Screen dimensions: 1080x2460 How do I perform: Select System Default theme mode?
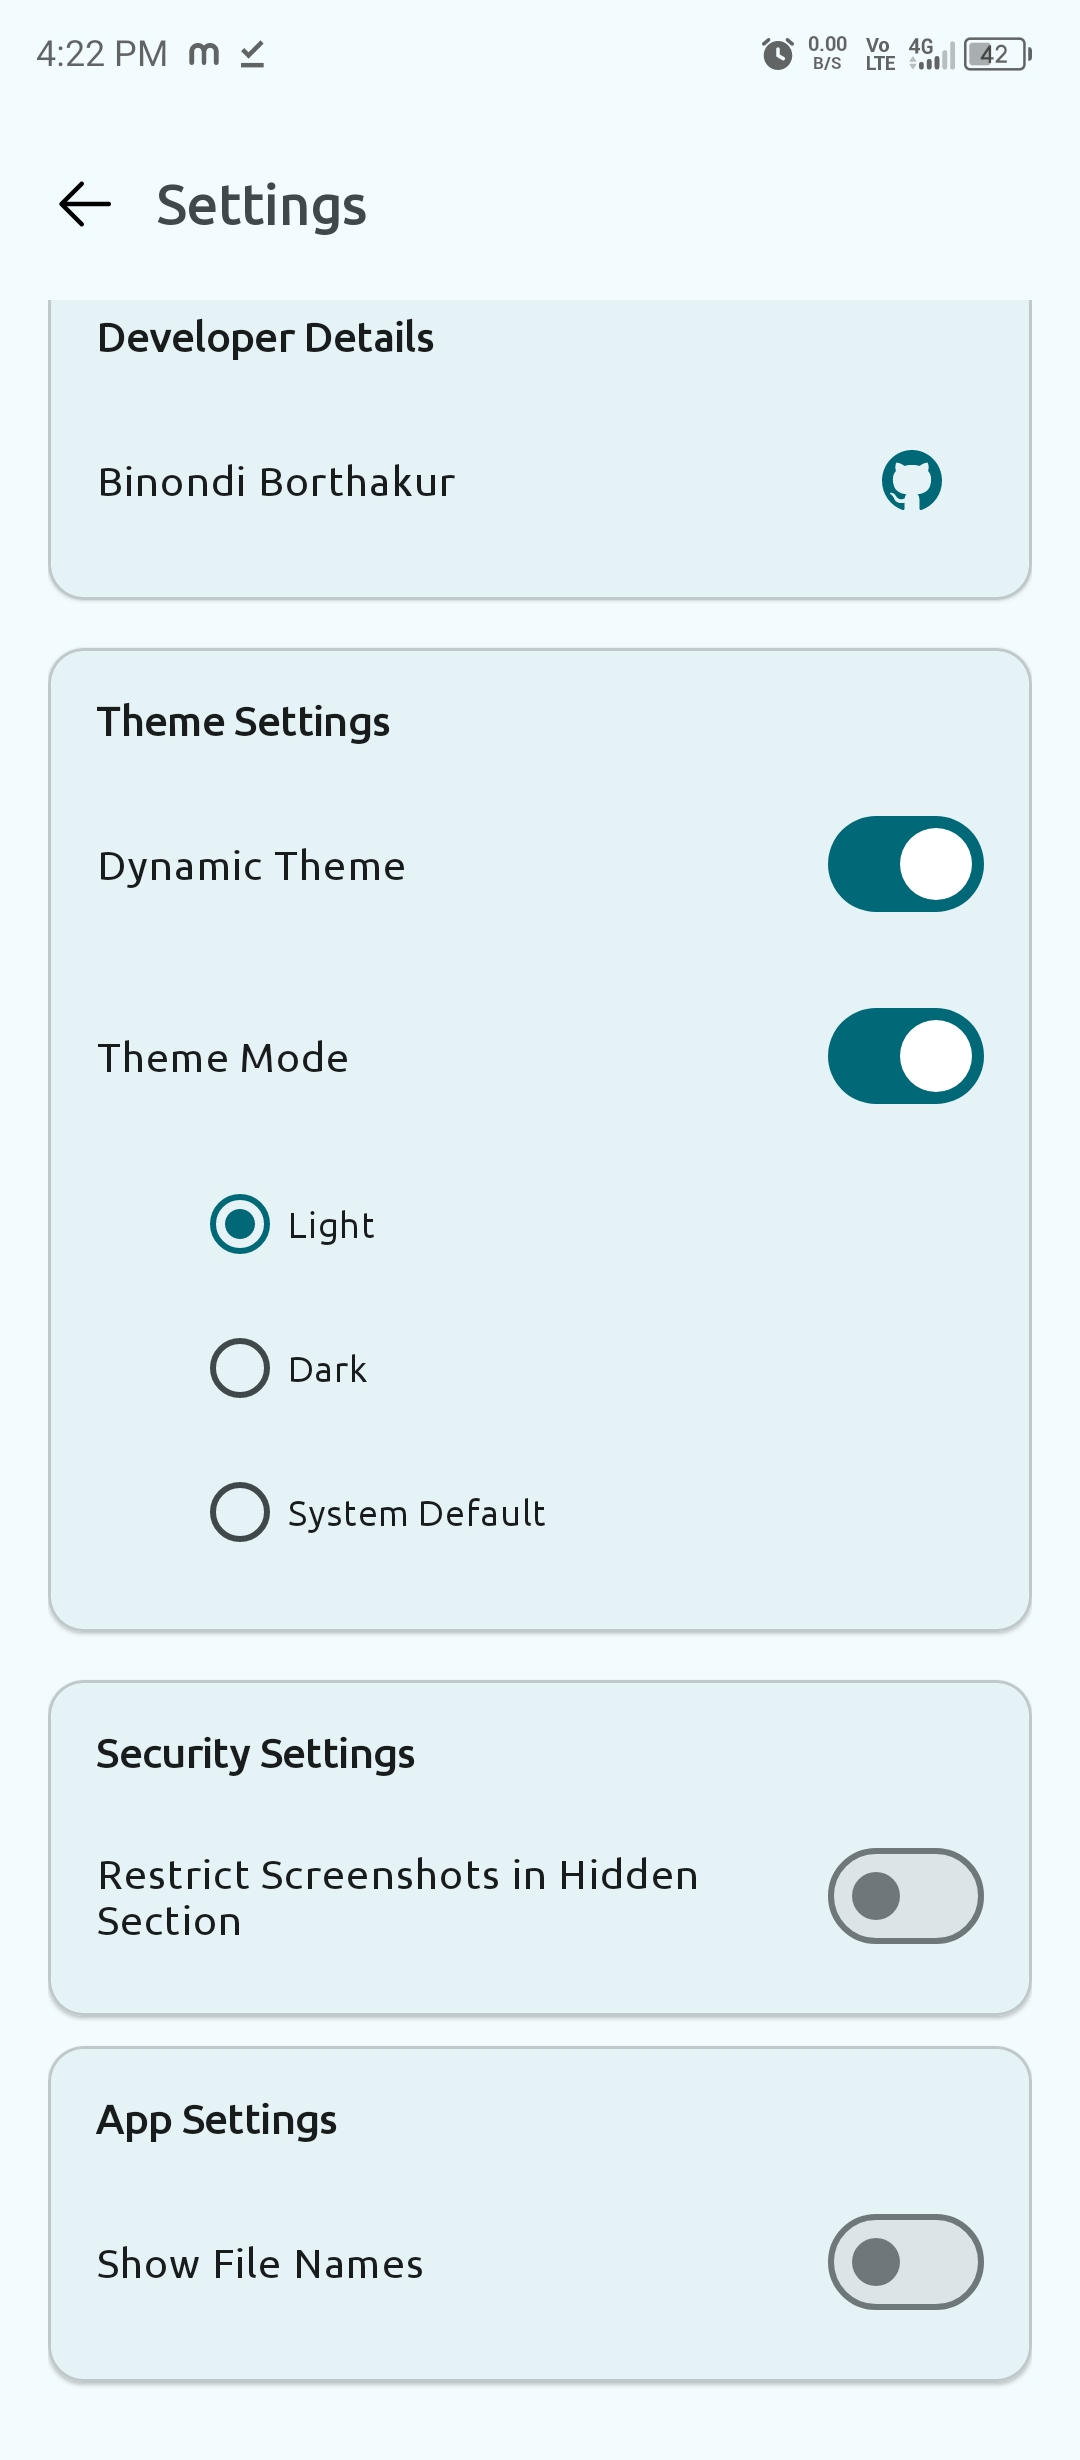point(240,1512)
